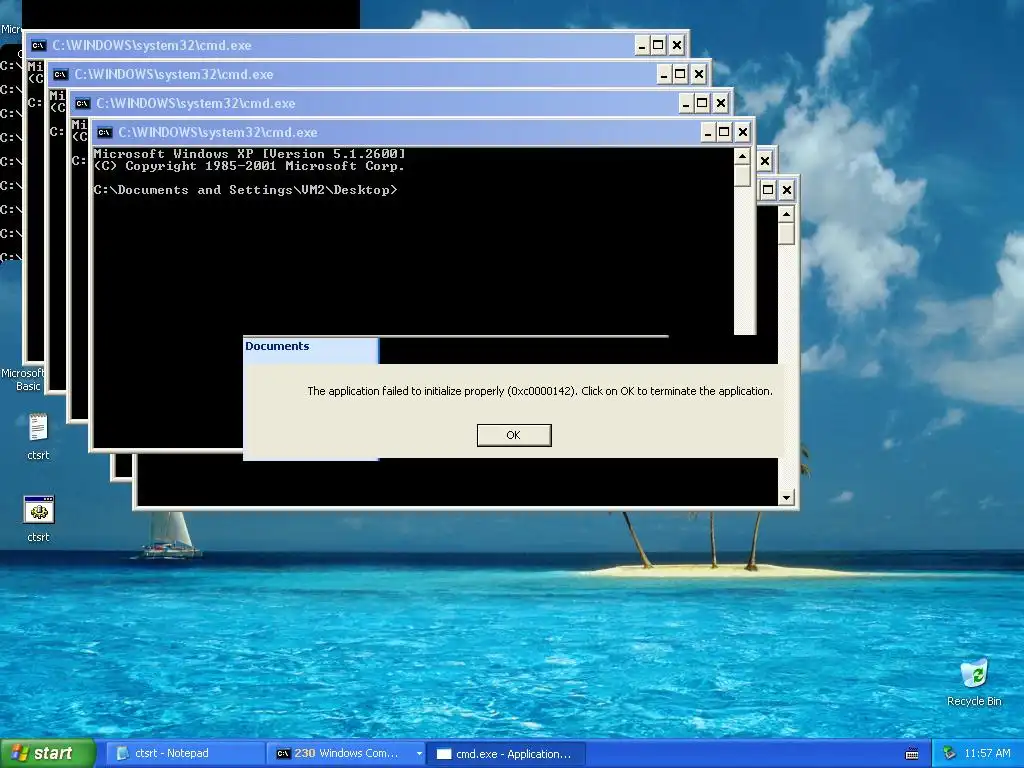The height and width of the screenshot is (768, 1024).
Task: Minimize third cmd.exe window from the back
Action: coord(686,103)
